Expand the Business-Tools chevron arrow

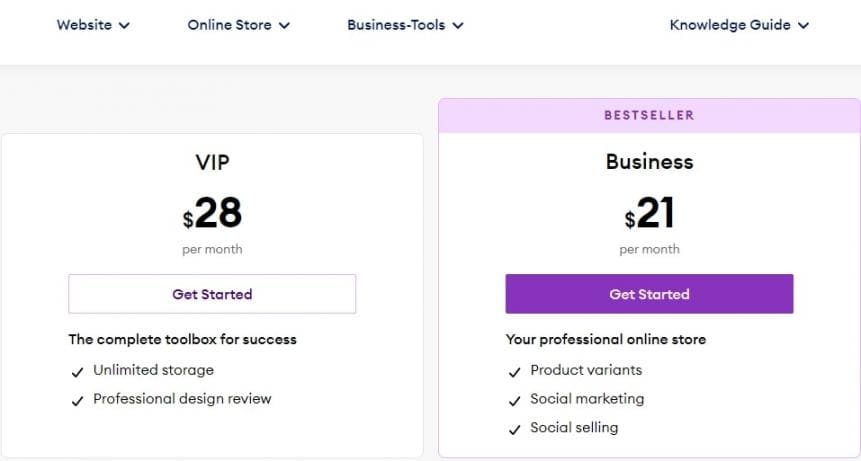tap(458, 26)
